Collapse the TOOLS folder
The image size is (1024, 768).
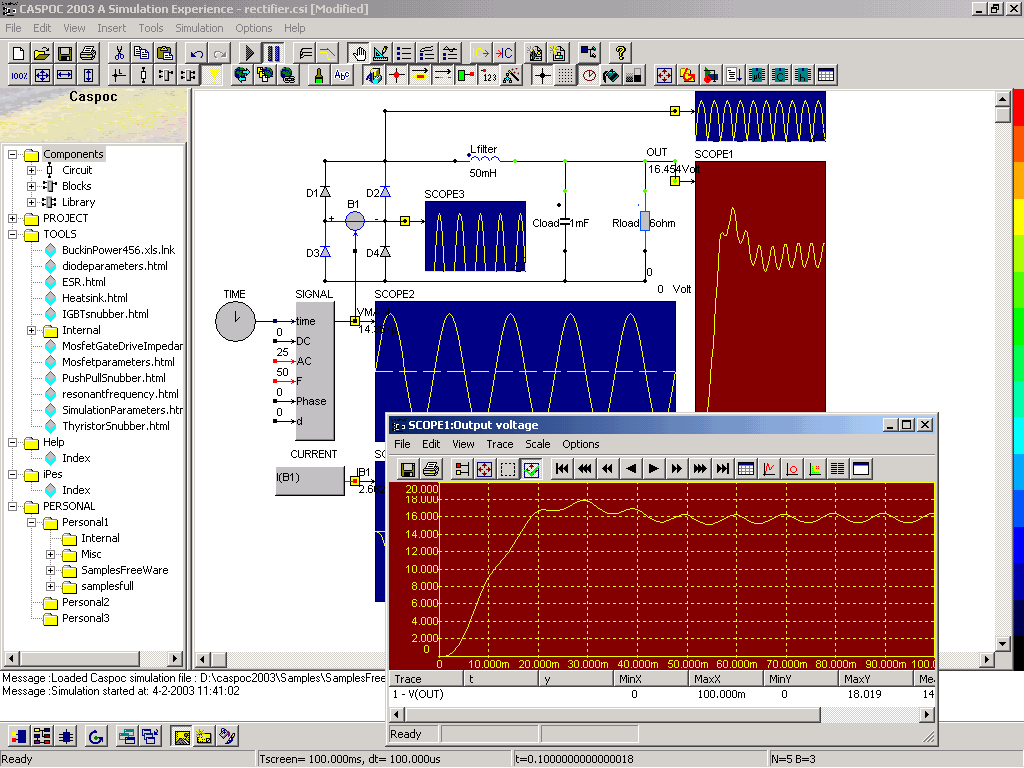click(12, 234)
